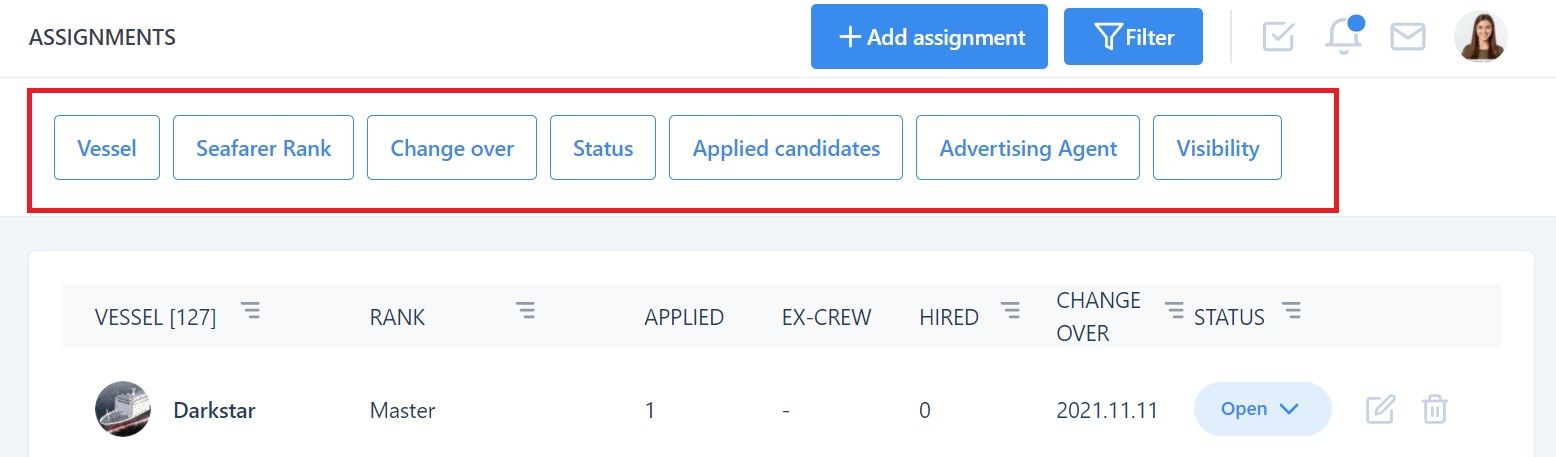Sort by the Vessel column

click(x=251, y=311)
